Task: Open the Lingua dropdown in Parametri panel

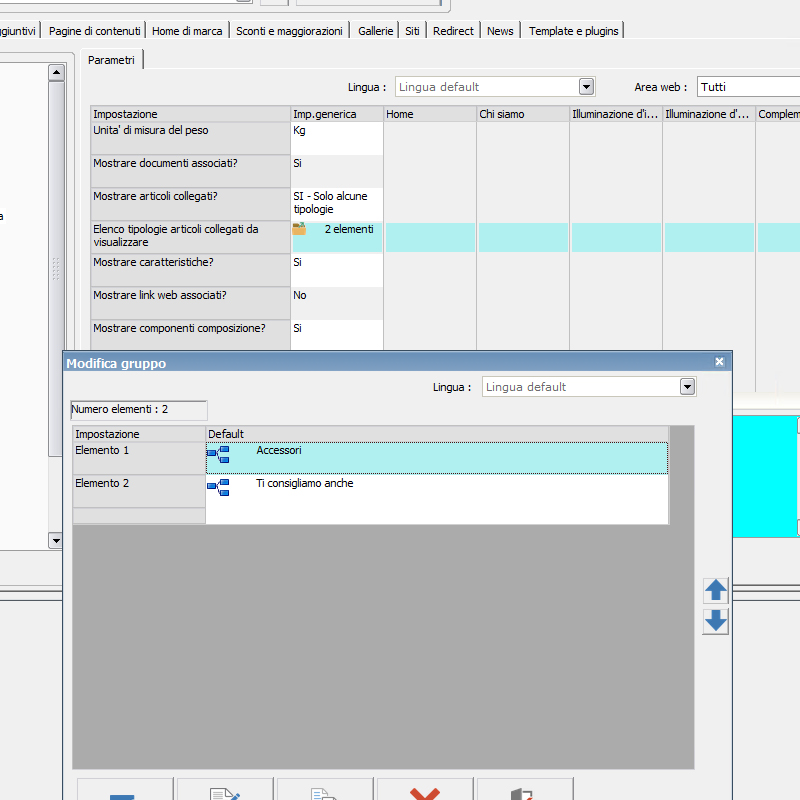Action: coord(586,87)
